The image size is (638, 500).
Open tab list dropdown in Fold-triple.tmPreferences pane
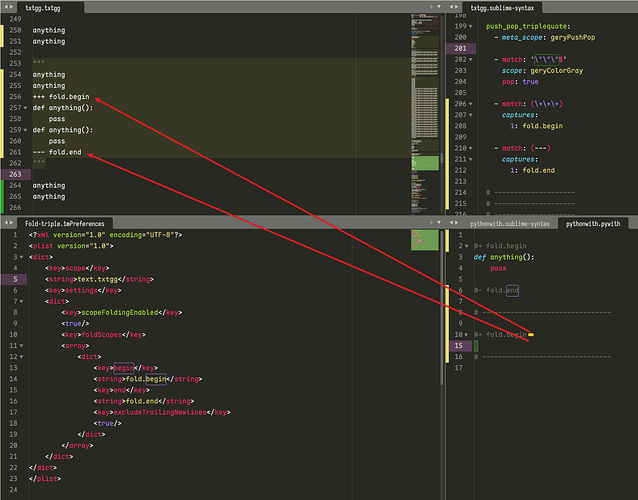pyautogui.click(x=439, y=223)
